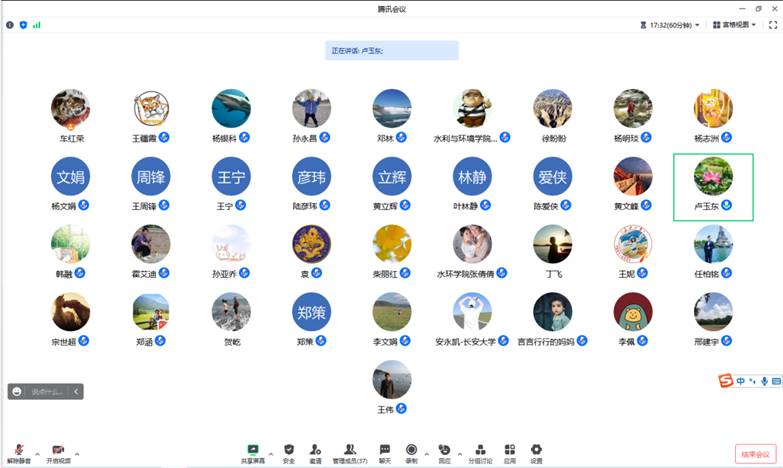This screenshot has height=468, width=783.
Task: Click the meeting info icon at top-left
Action: (11, 25)
